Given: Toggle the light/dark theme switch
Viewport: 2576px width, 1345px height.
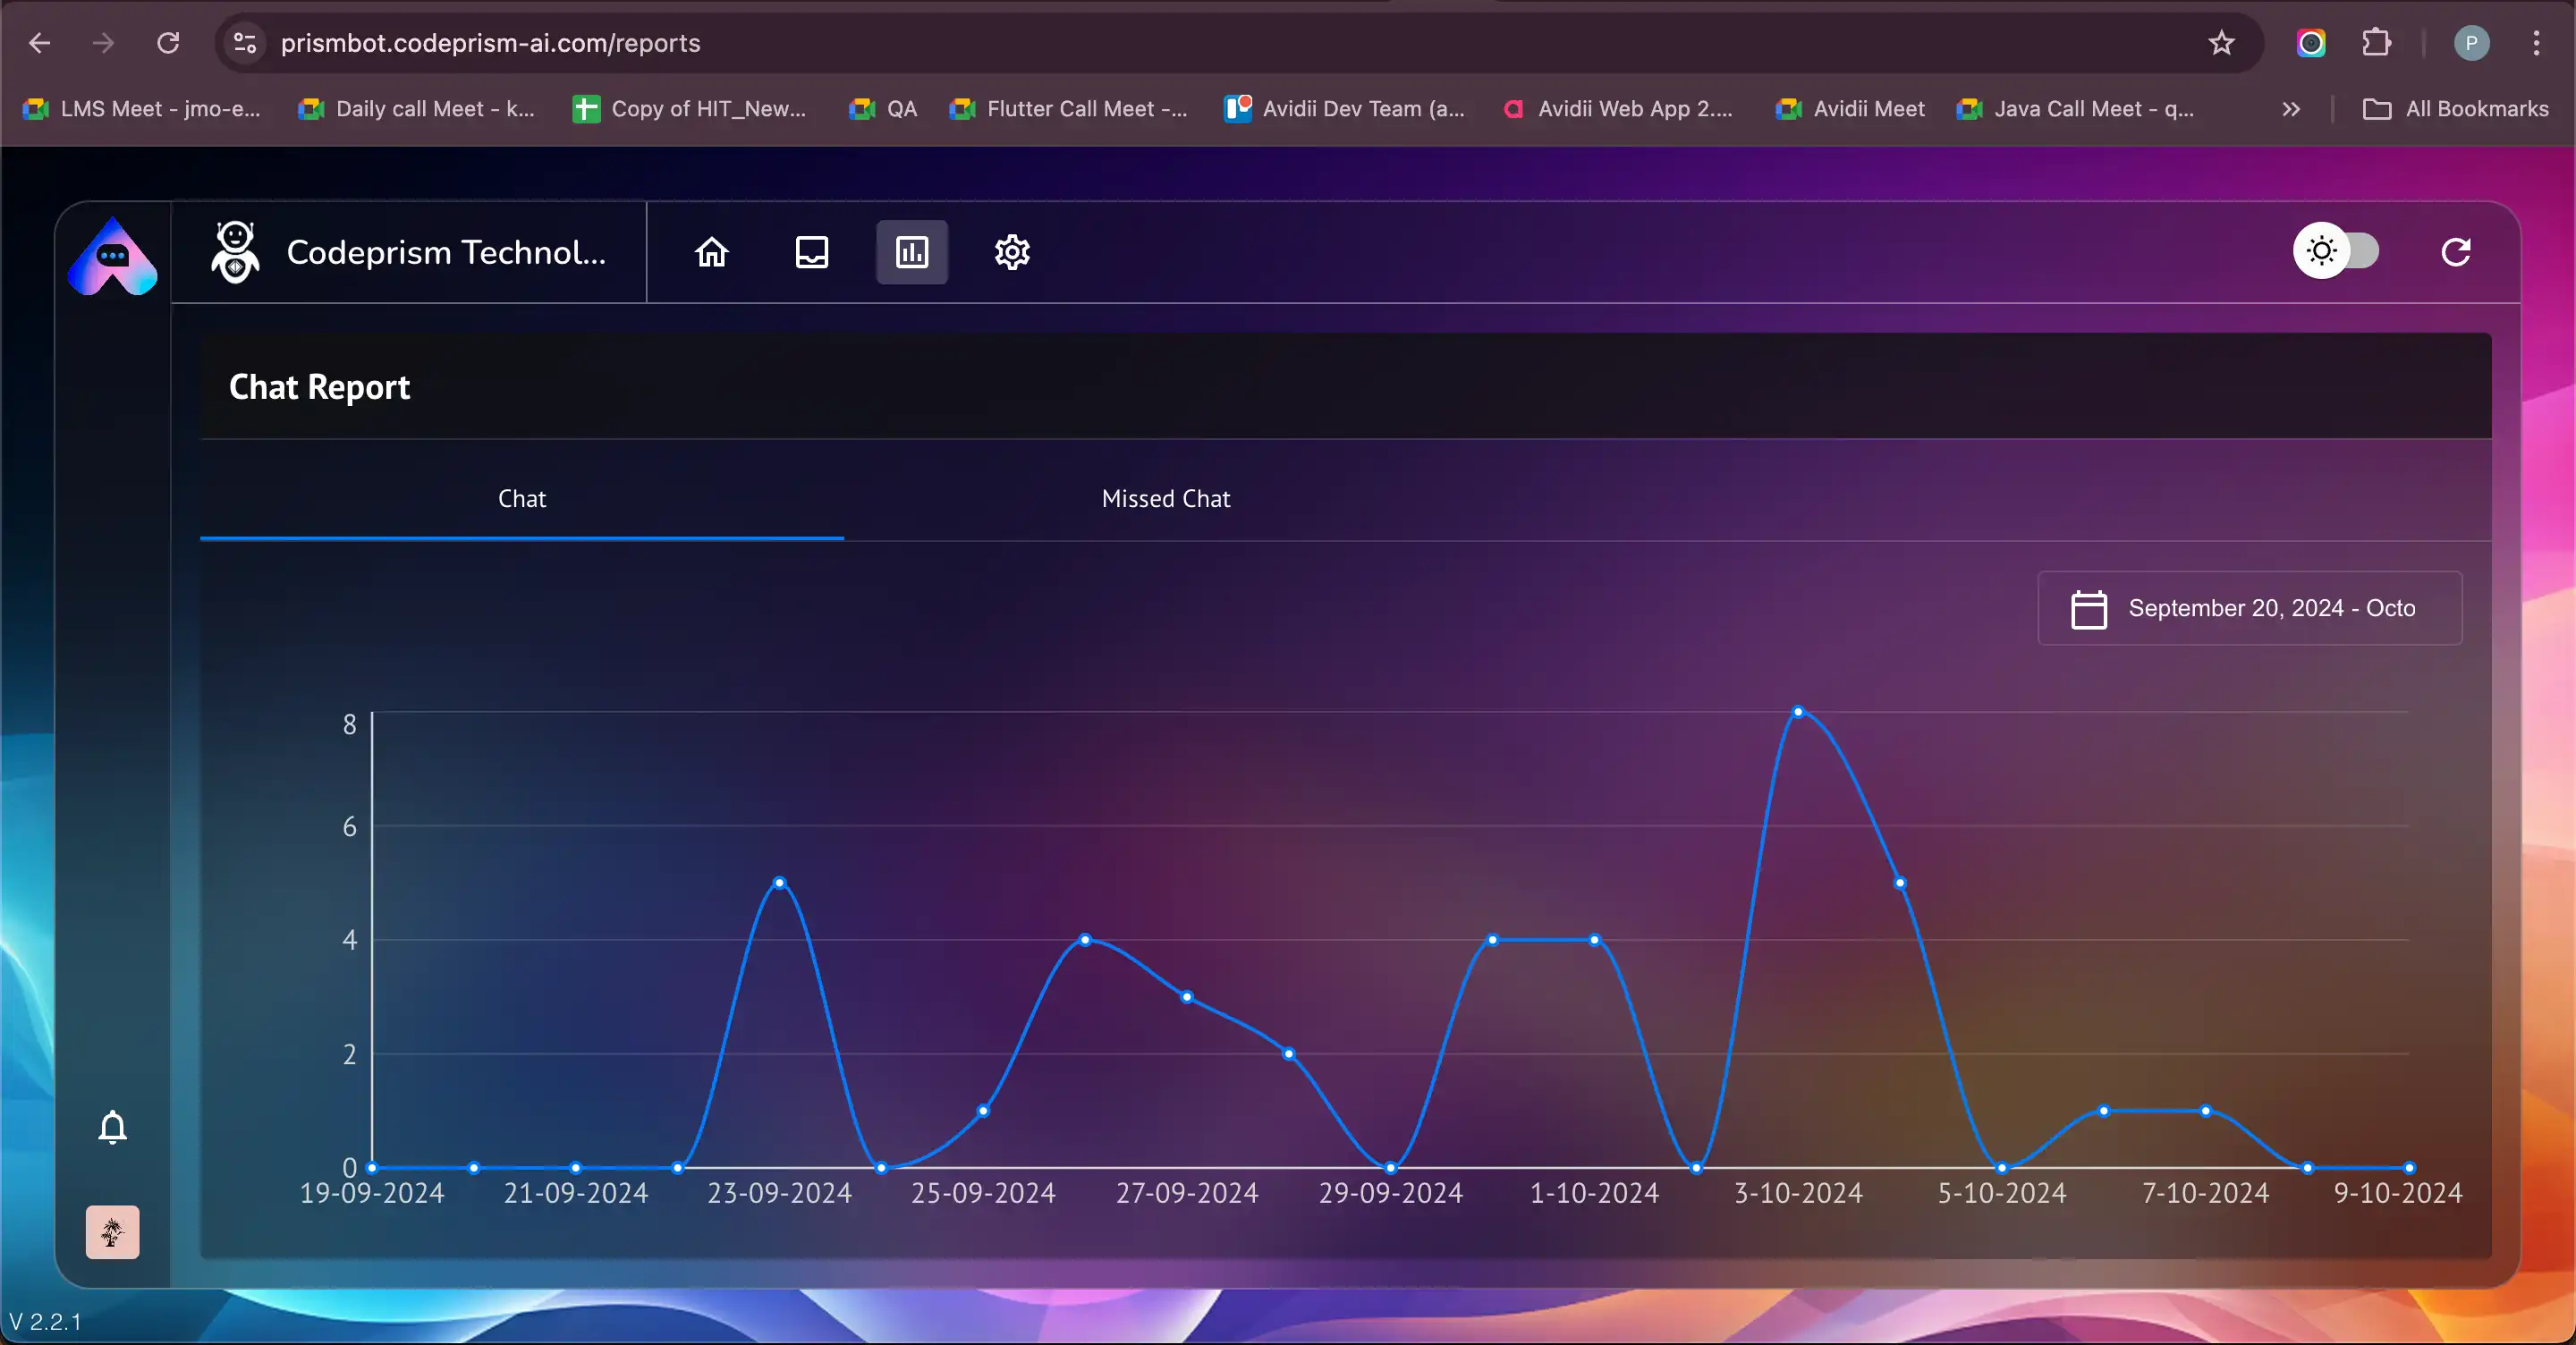Looking at the screenshot, I should click(x=2336, y=251).
